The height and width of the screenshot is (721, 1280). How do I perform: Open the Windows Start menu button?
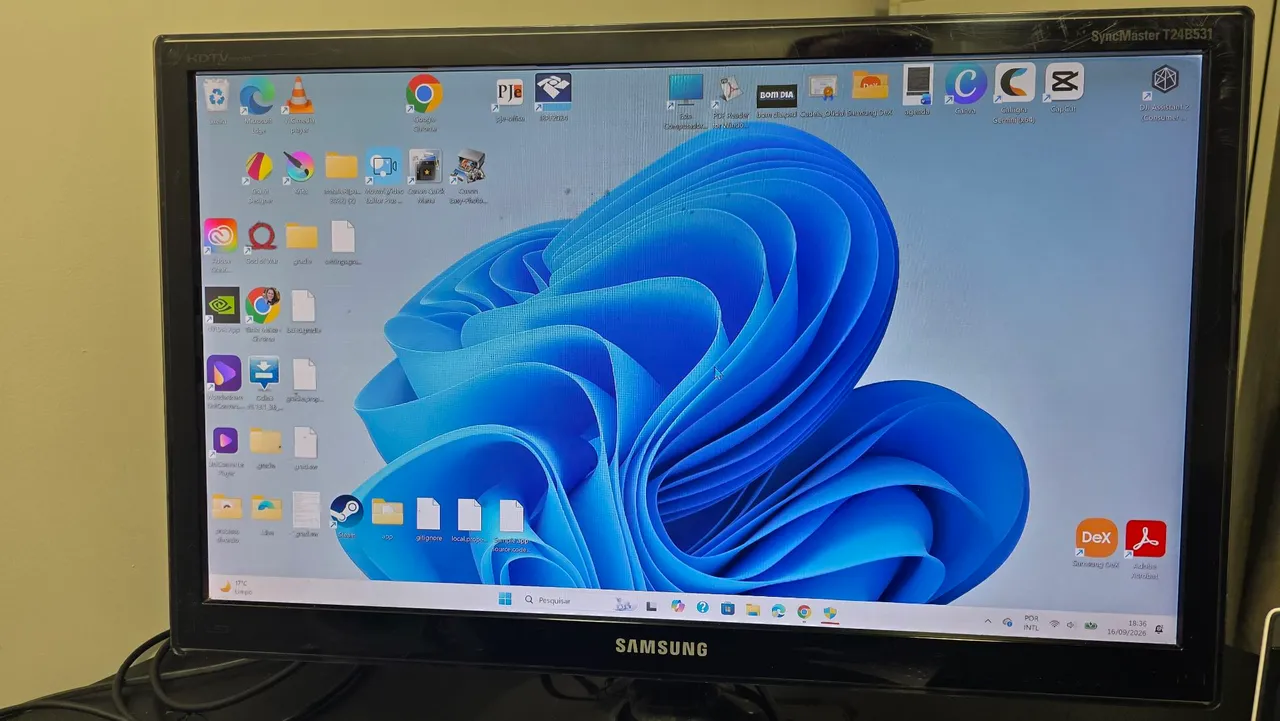[505, 599]
